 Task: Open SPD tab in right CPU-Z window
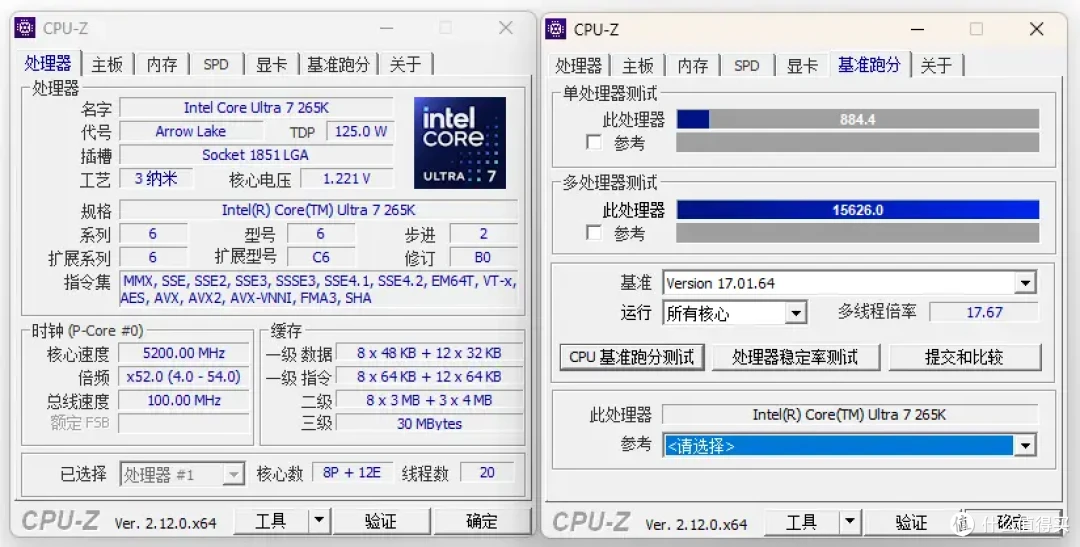click(x=747, y=65)
